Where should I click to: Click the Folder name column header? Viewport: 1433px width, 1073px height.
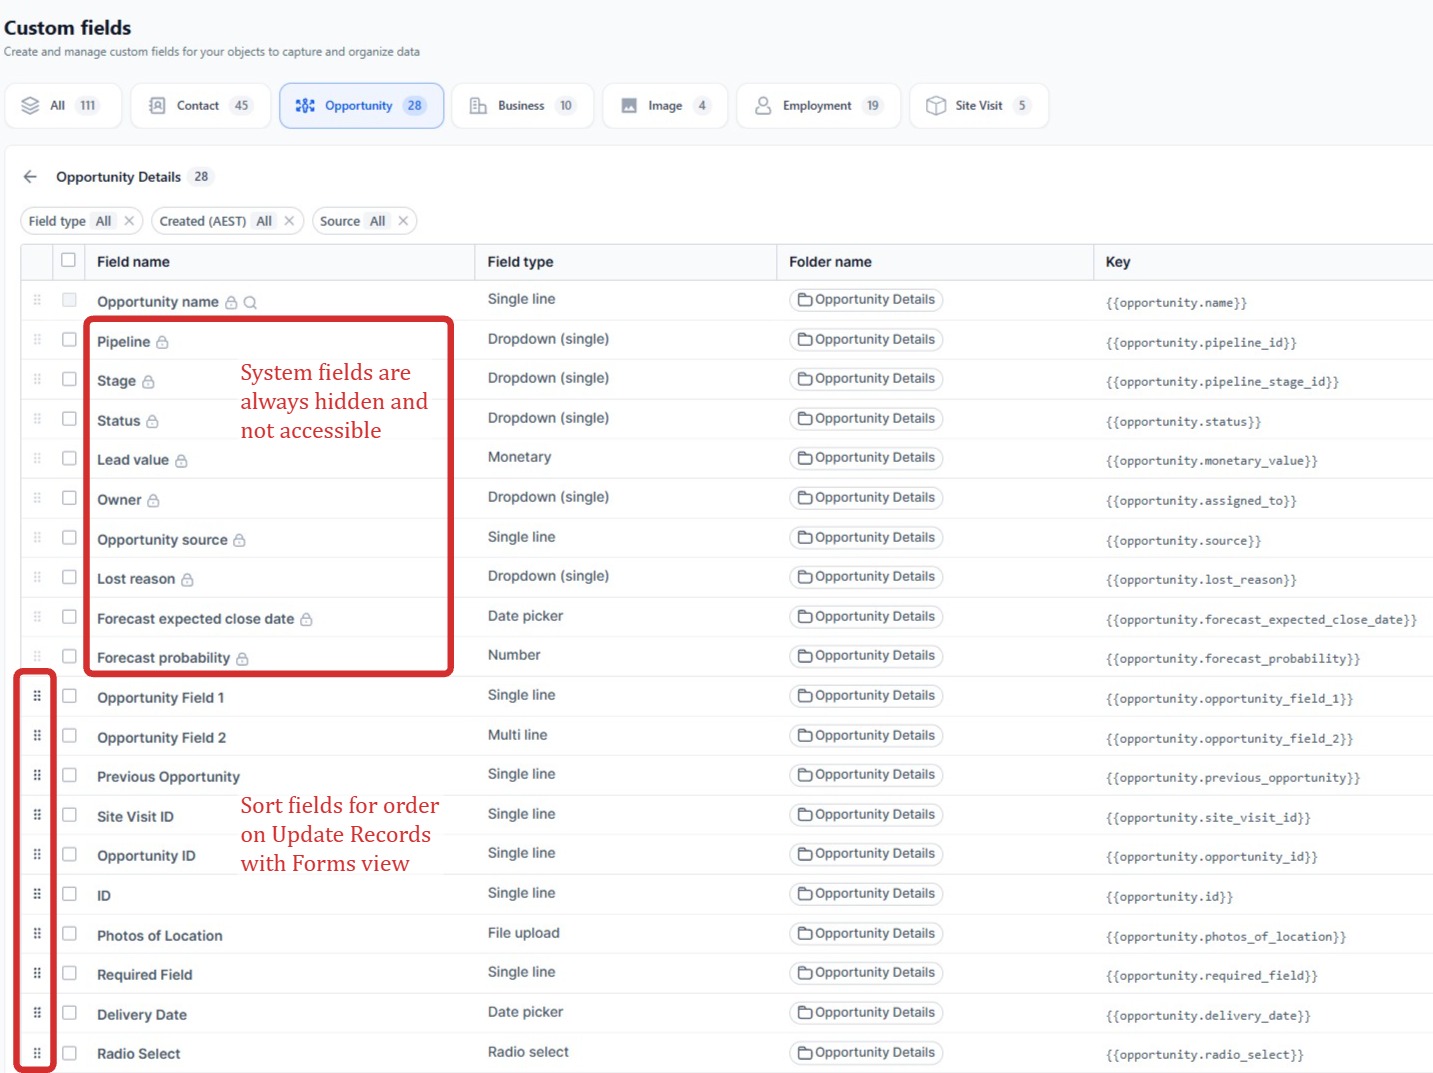pyautogui.click(x=830, y=262)
